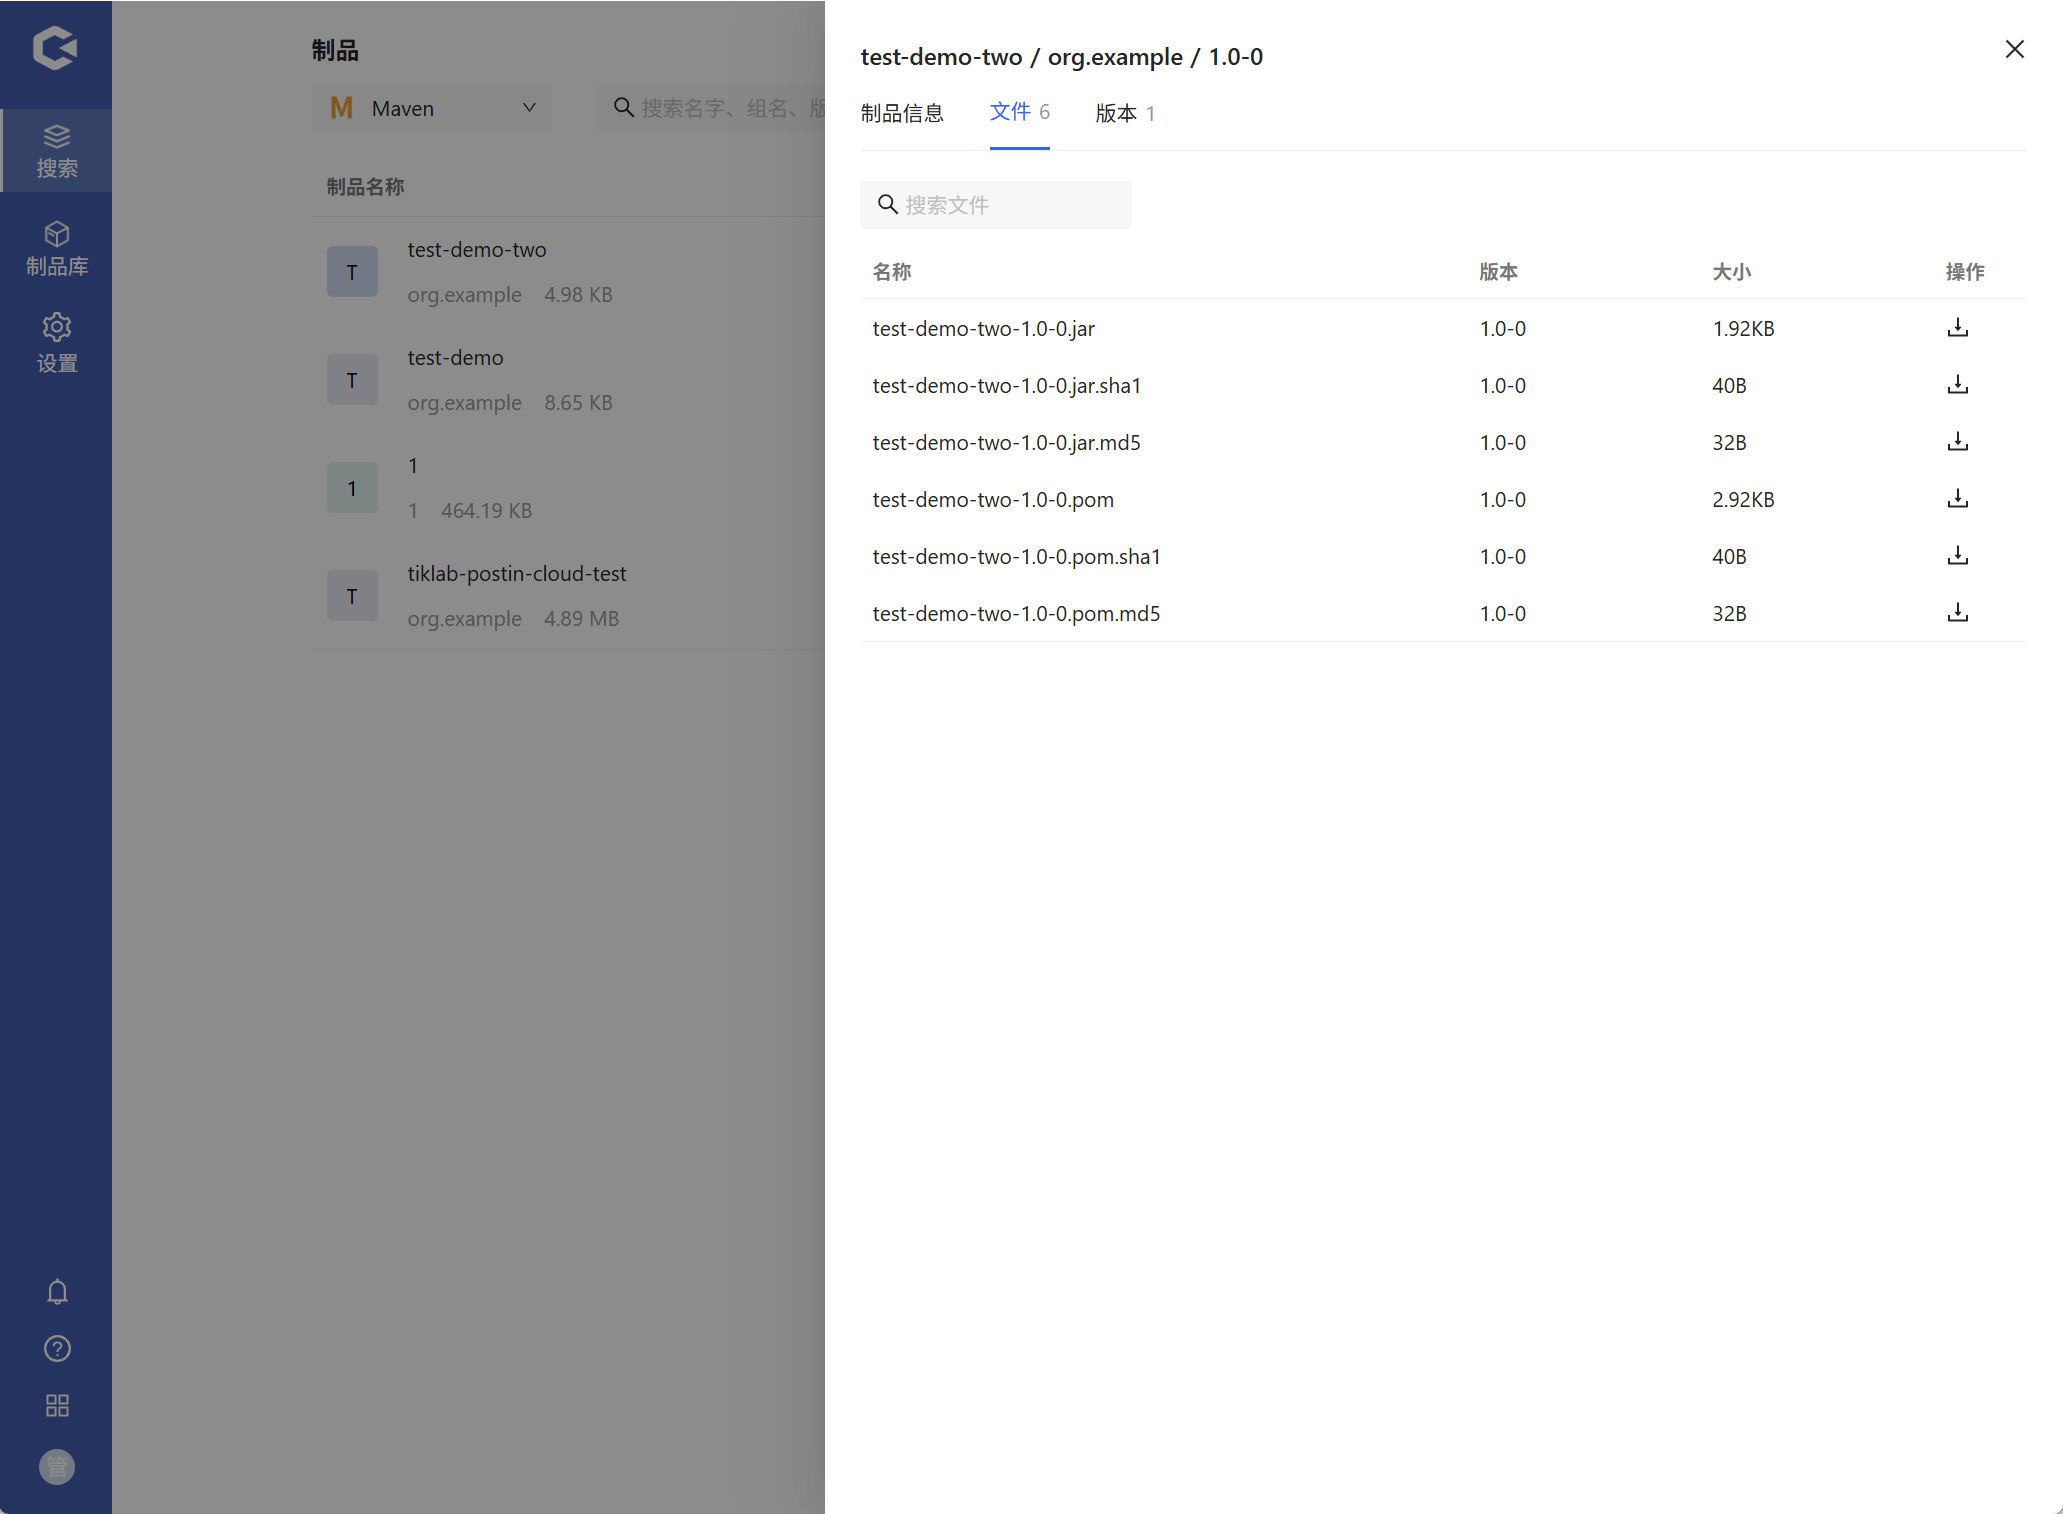Open 设置 settings in sidebar
The width and height of the screenshot is (2063, 1514).
coord(57,344)
